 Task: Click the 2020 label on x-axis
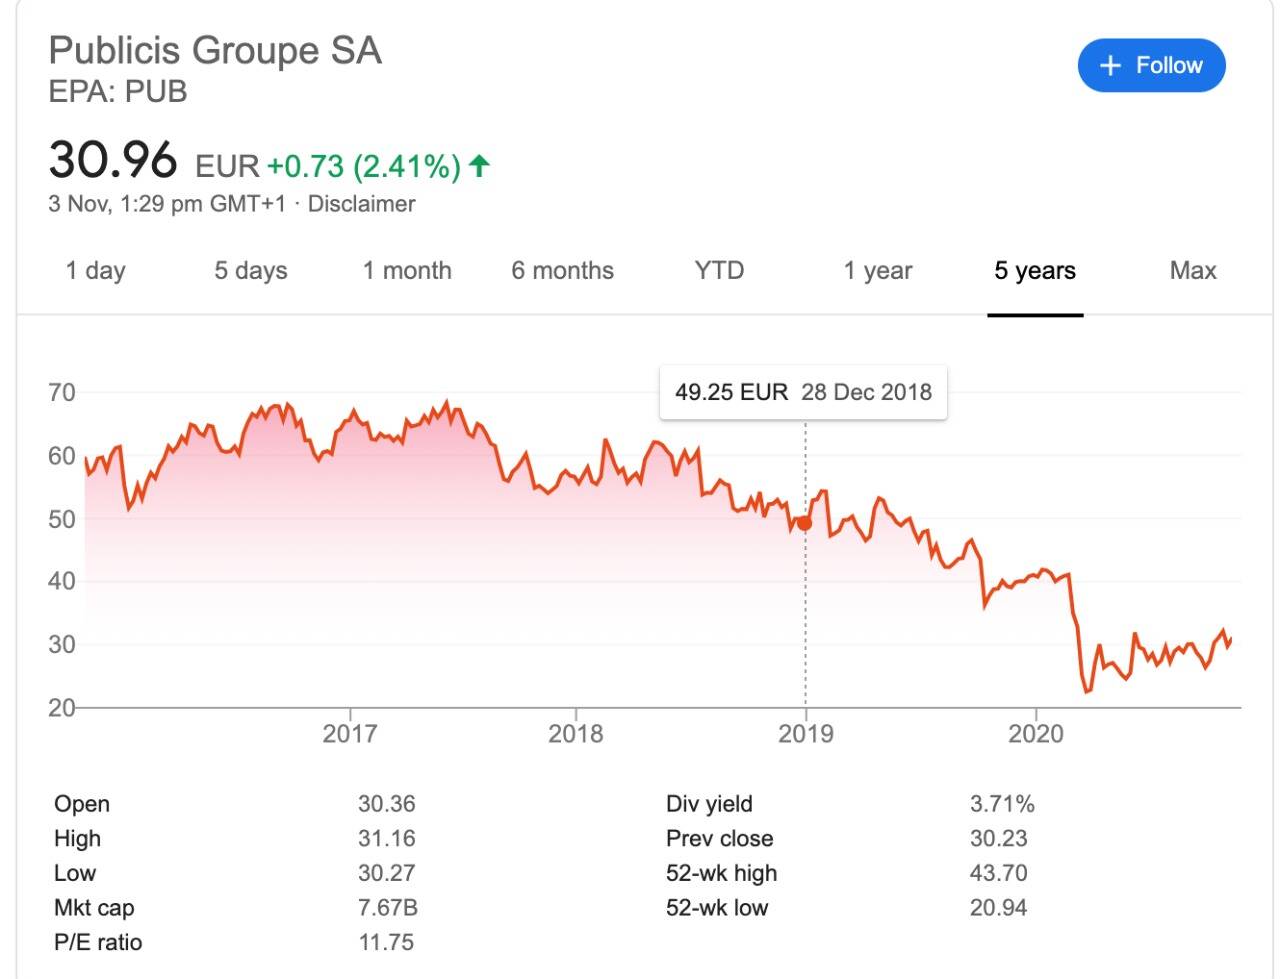[x=1036, y=733]
